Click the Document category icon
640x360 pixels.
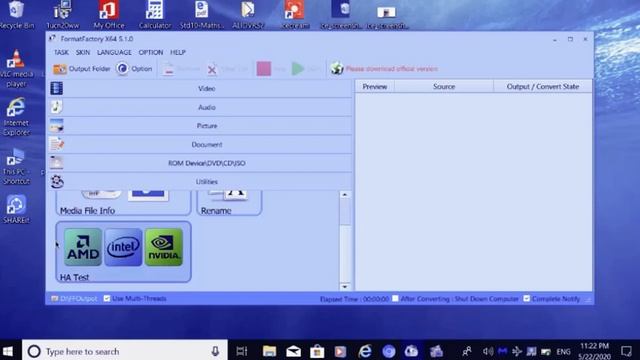coord(56,144)
